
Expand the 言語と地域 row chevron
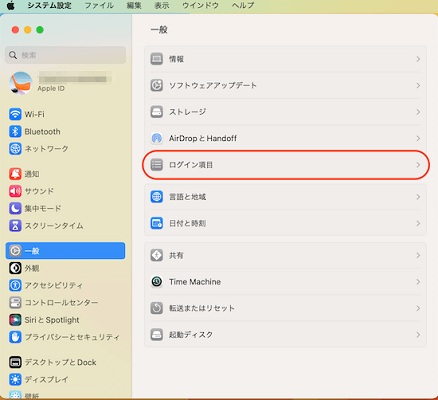point(418,197)
